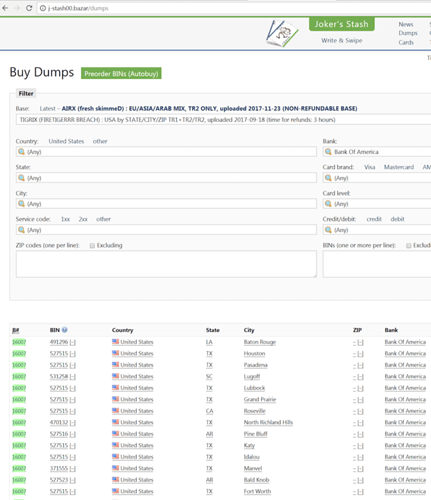The image size is (431, 500).
Task: Select the Mastercard card brand link
Action: (x=399, y=167)
